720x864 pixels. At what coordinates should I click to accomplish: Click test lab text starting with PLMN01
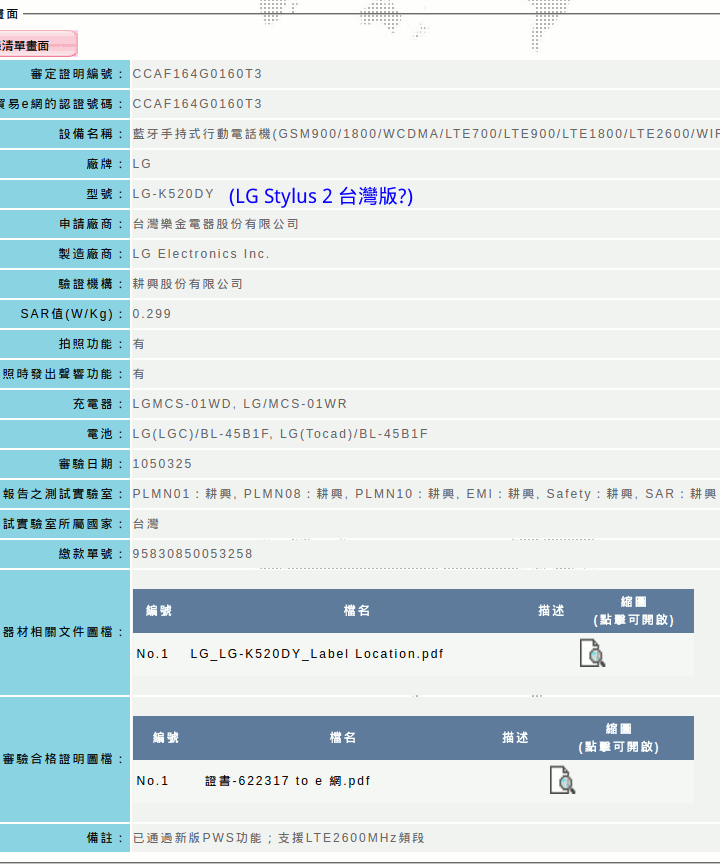[x=424, y=494]
